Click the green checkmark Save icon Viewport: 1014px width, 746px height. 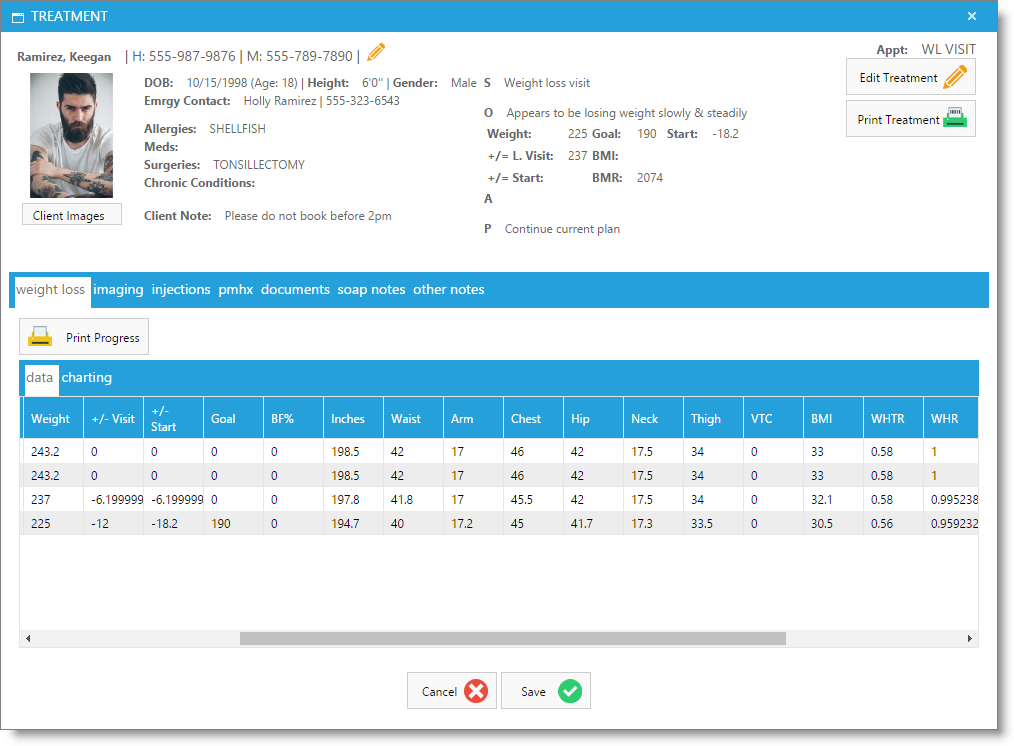pyautogui.click(x=569, y=691)
